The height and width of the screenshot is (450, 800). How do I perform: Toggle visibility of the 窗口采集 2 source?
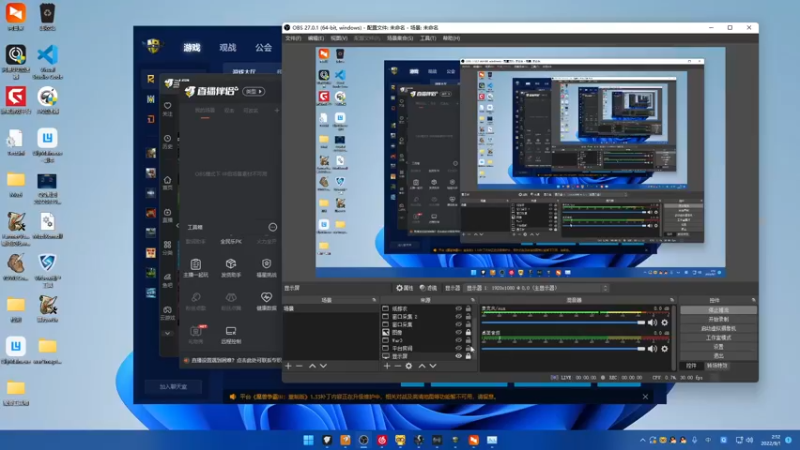[x=458, y=316]
